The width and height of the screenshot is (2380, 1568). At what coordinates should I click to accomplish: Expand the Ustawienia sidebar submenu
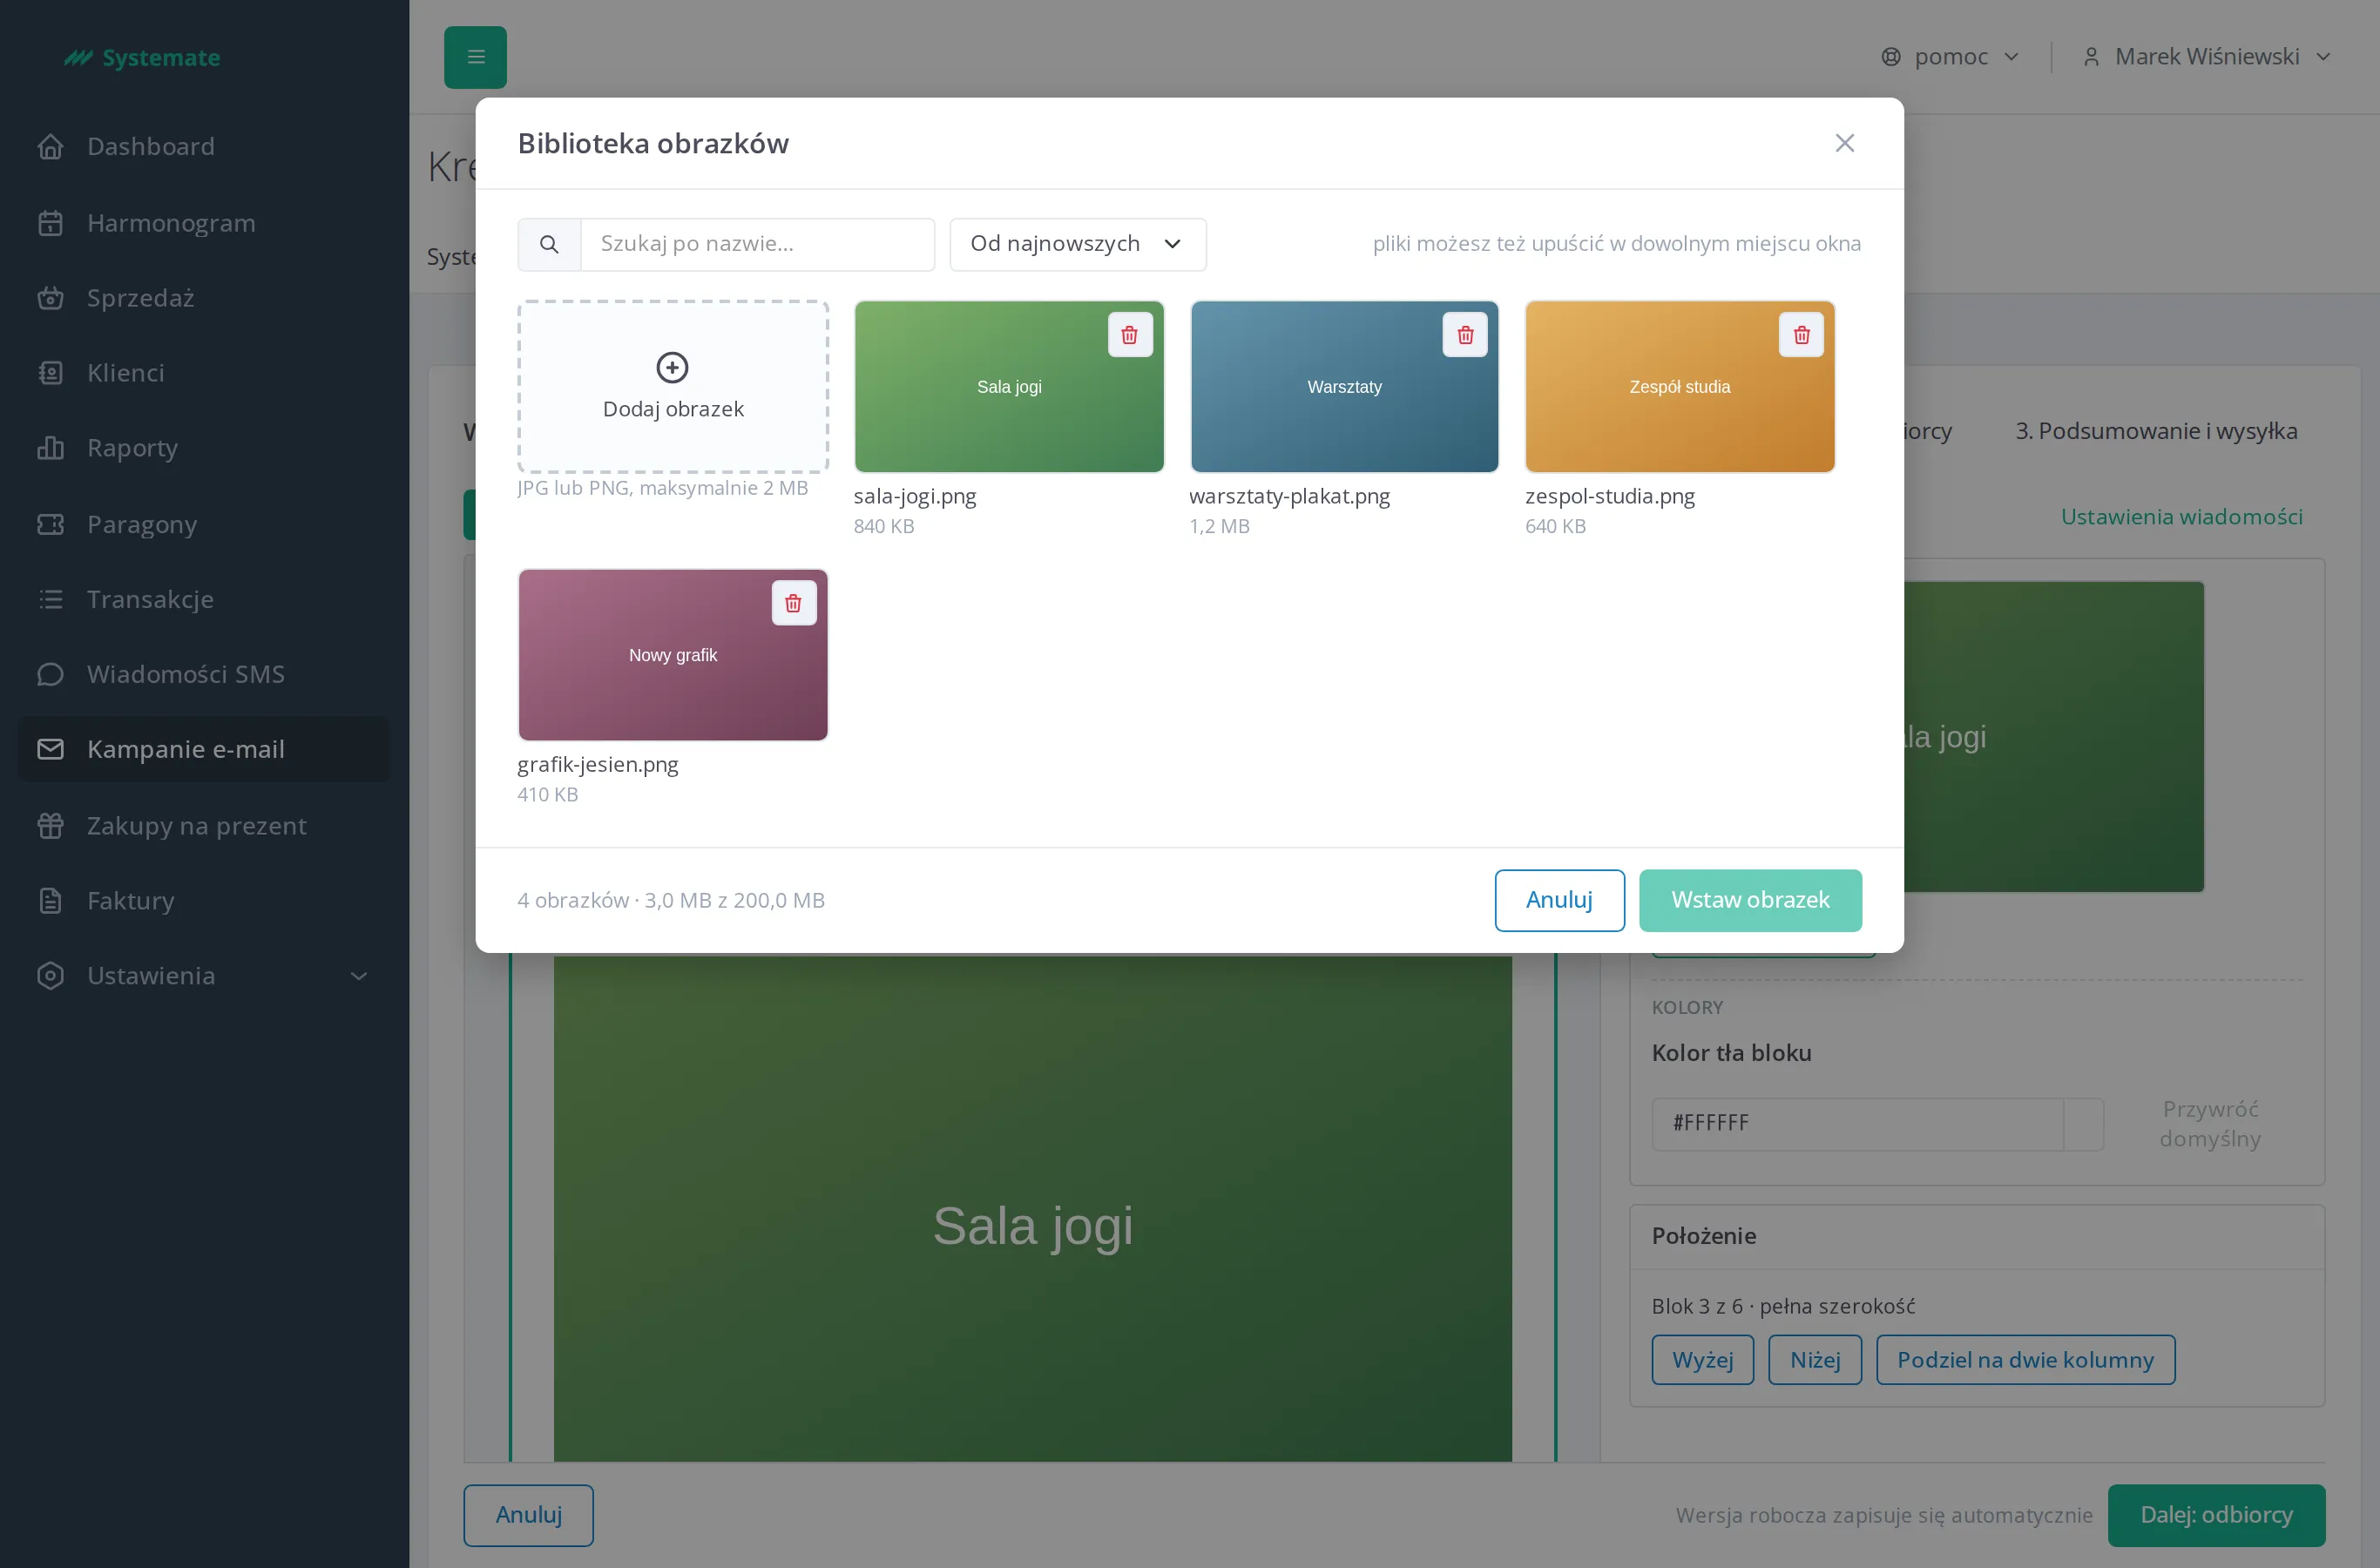(203, 975)
